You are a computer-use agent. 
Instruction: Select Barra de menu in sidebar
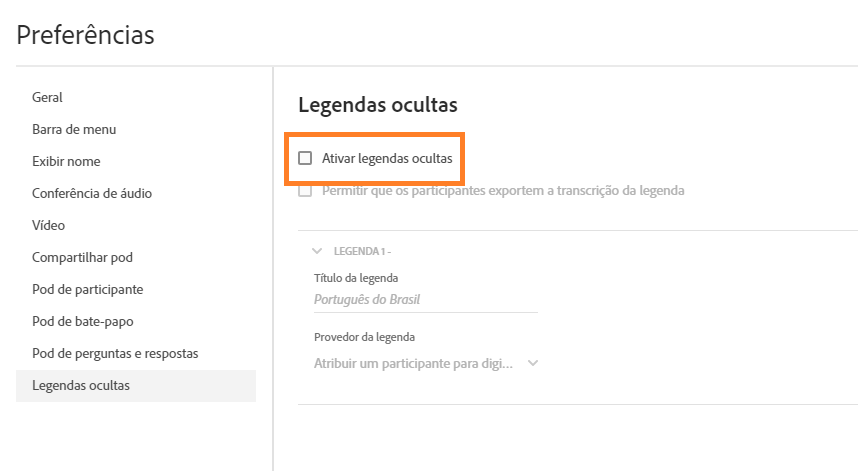(74, 130)
